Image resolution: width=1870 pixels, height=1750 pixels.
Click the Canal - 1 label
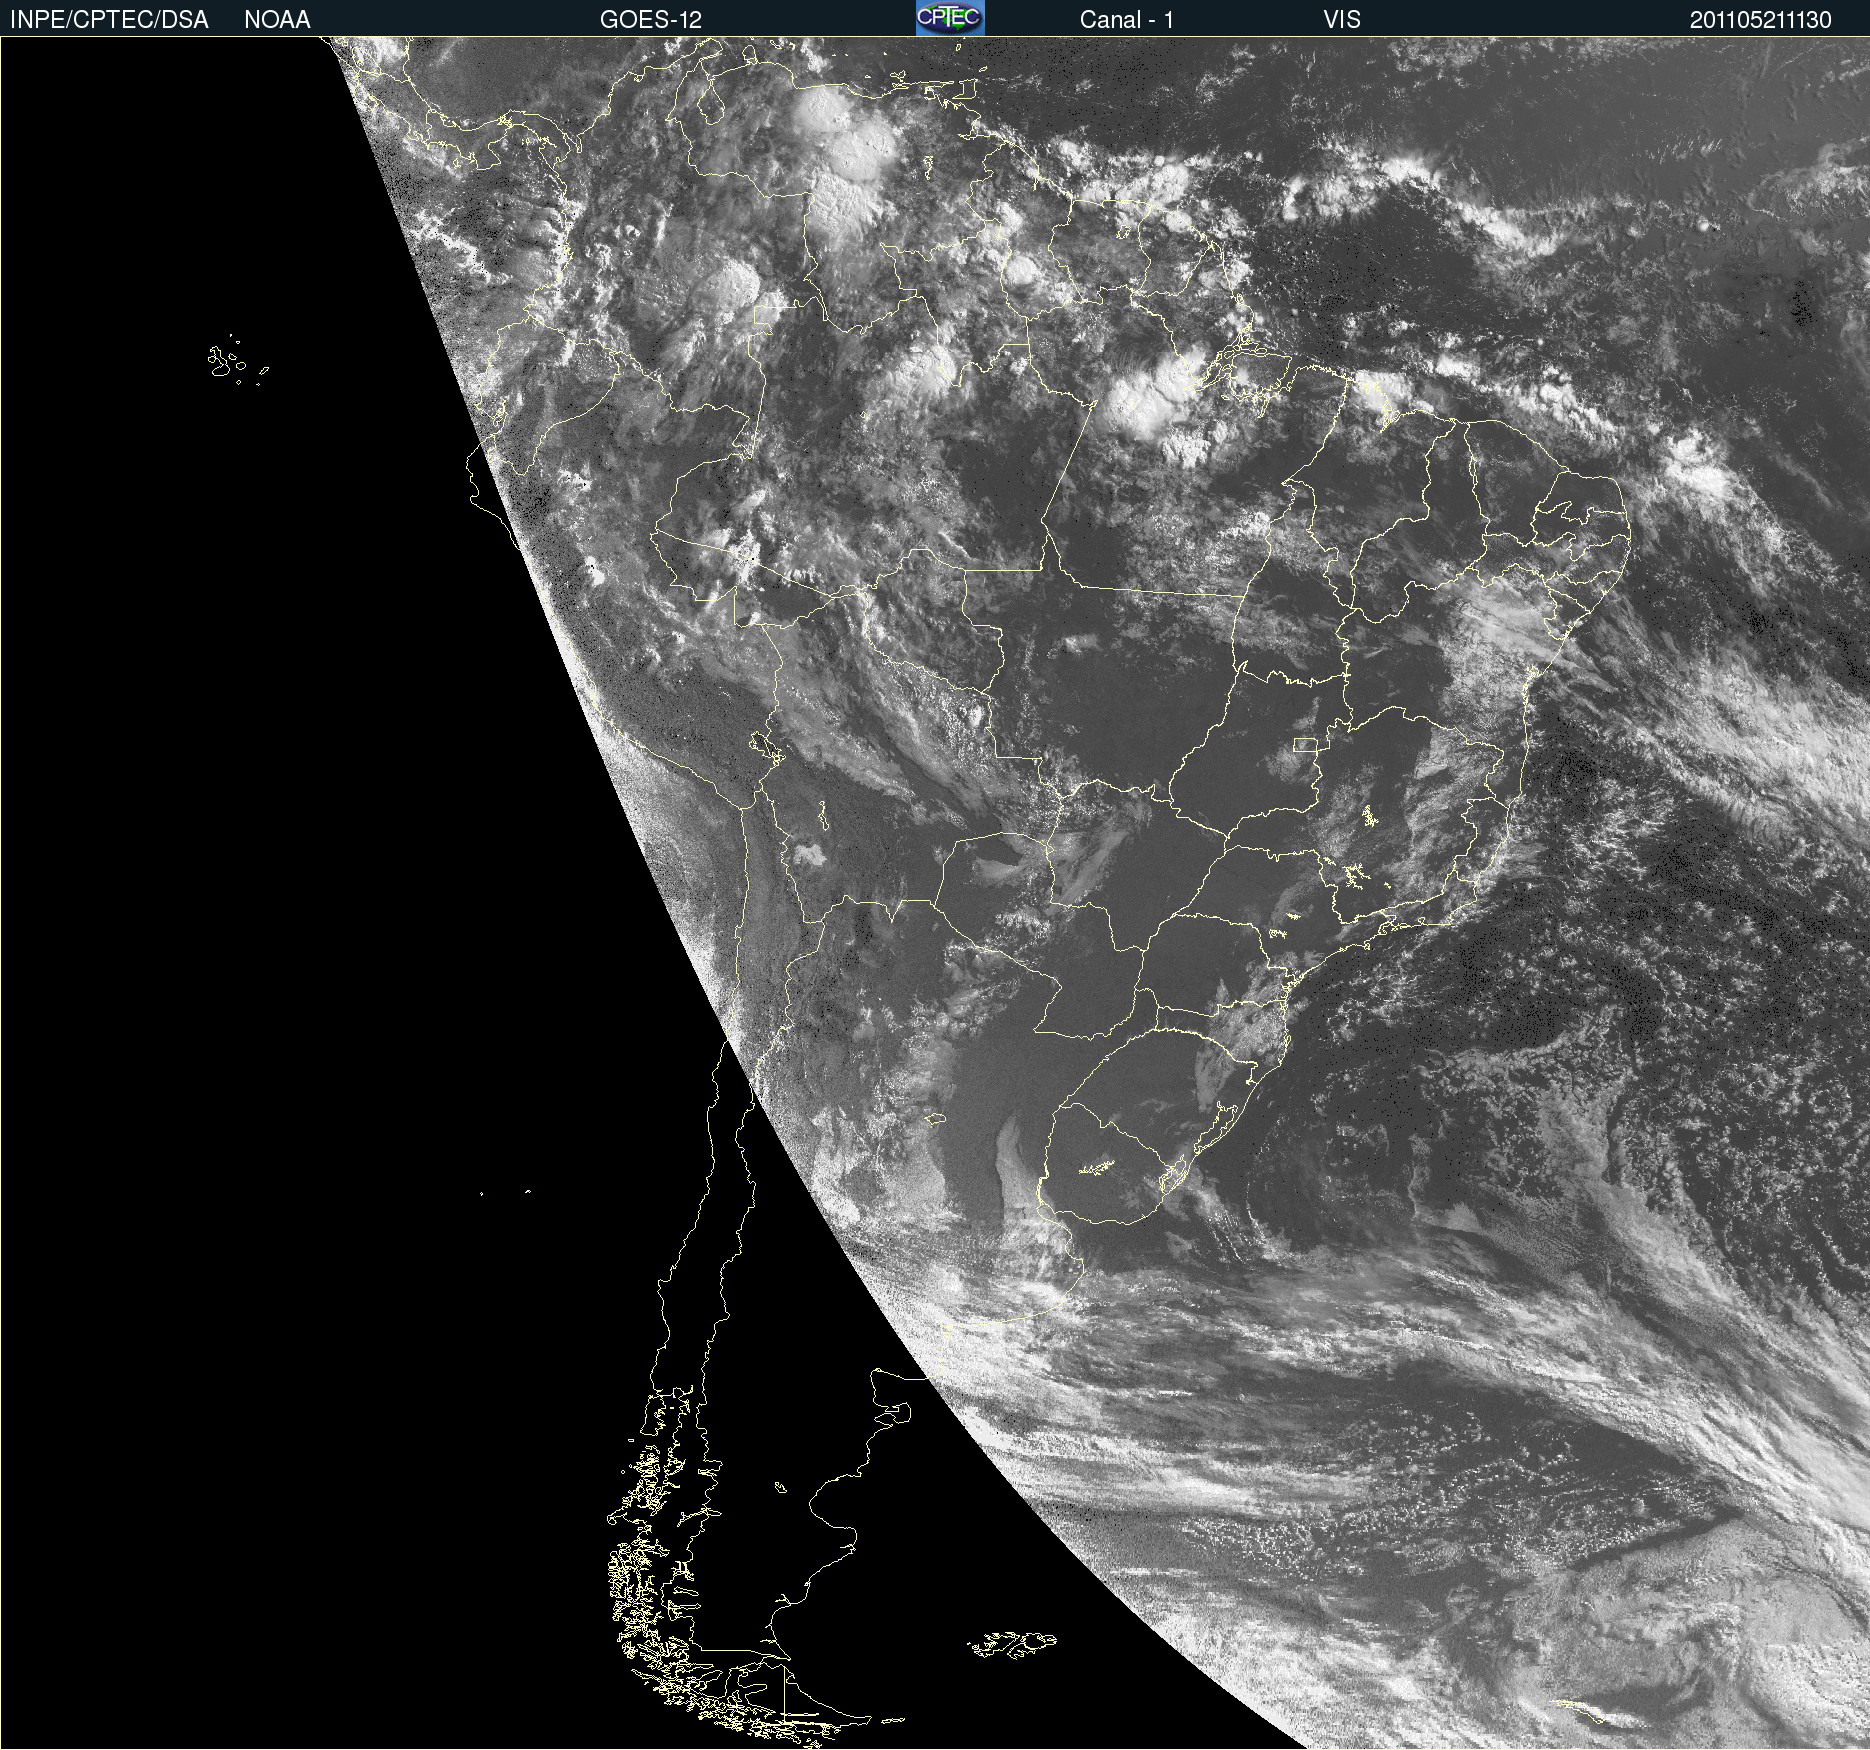[x=1126, y=20]
